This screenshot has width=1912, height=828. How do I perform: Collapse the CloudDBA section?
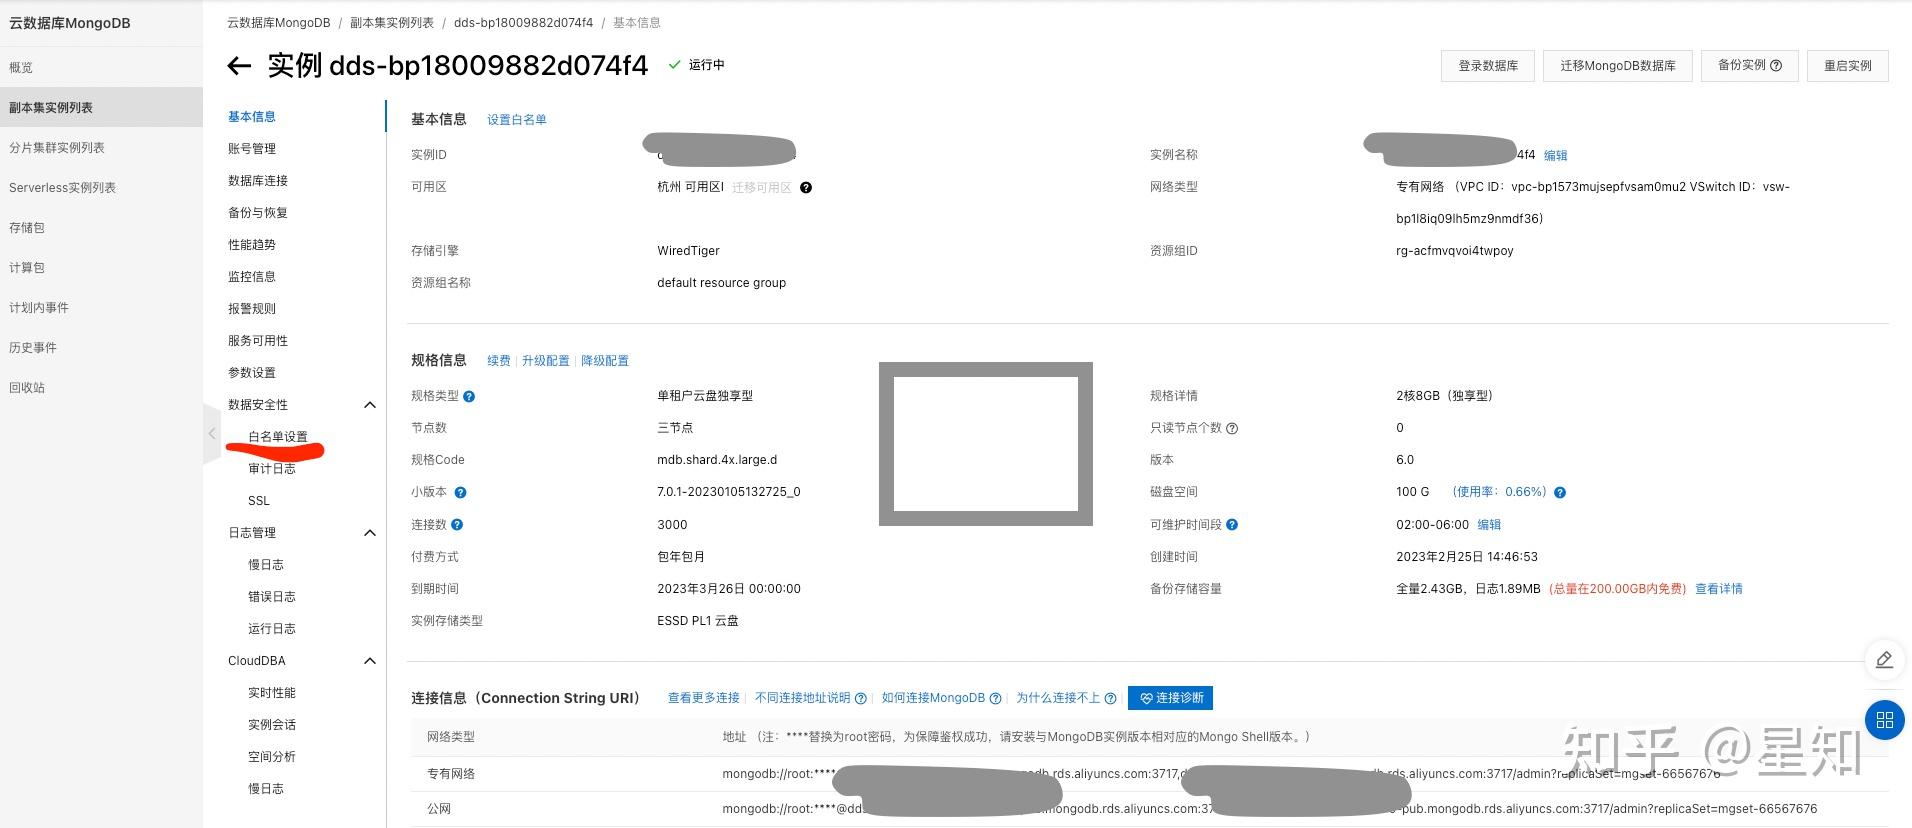(x=370, y=661)
